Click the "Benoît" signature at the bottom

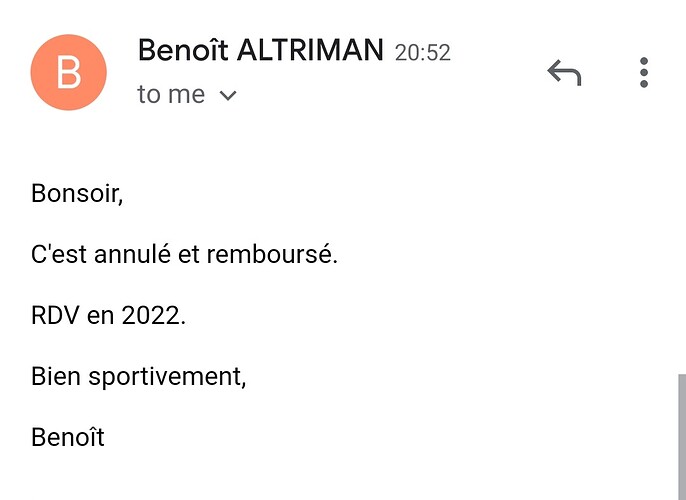tap(68, 437)
